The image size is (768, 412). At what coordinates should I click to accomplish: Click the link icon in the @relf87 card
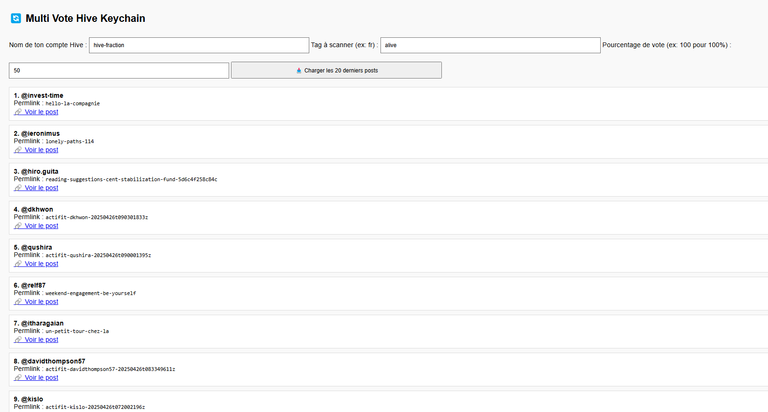point(18,302)
